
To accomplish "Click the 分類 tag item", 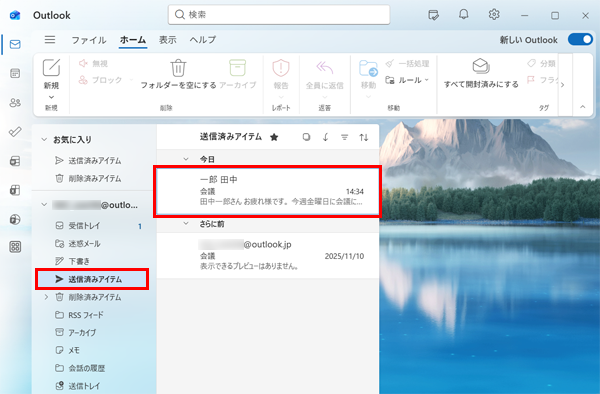I will (x=541, y=63).
